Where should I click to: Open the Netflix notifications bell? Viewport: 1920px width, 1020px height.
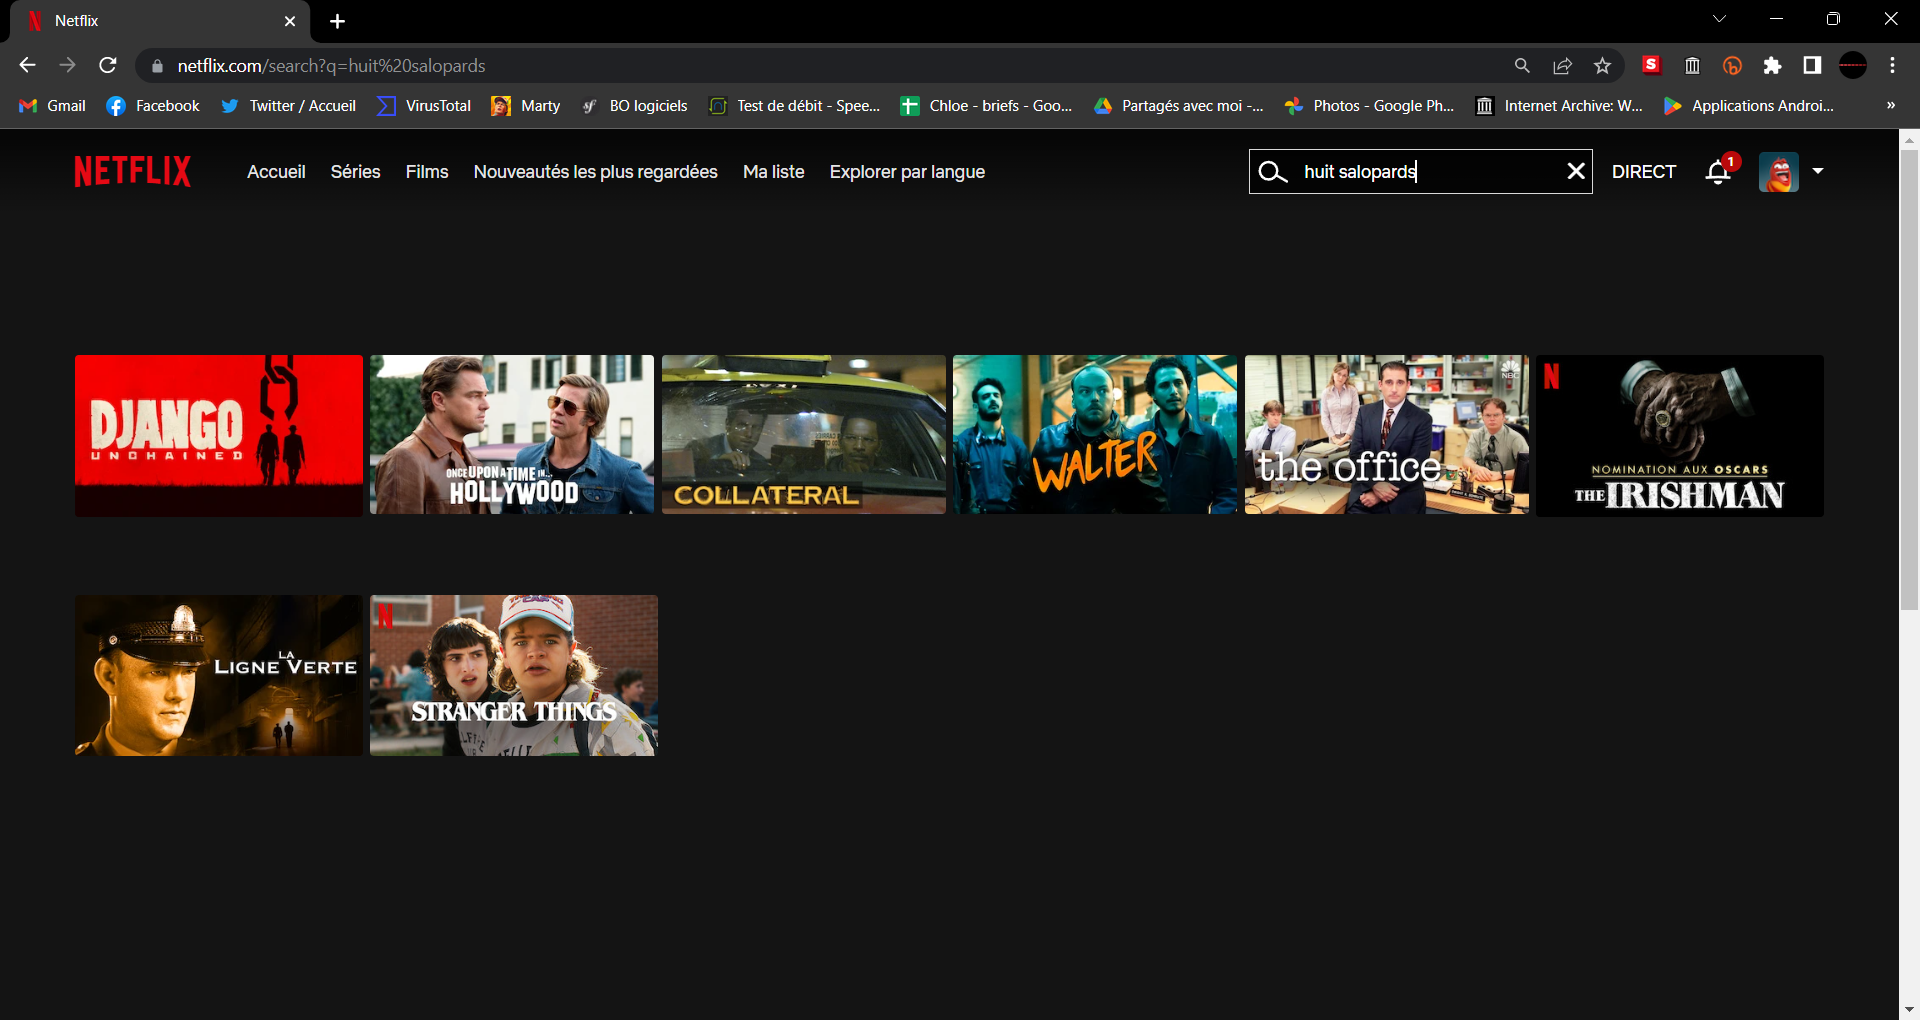coord(1718,172)
